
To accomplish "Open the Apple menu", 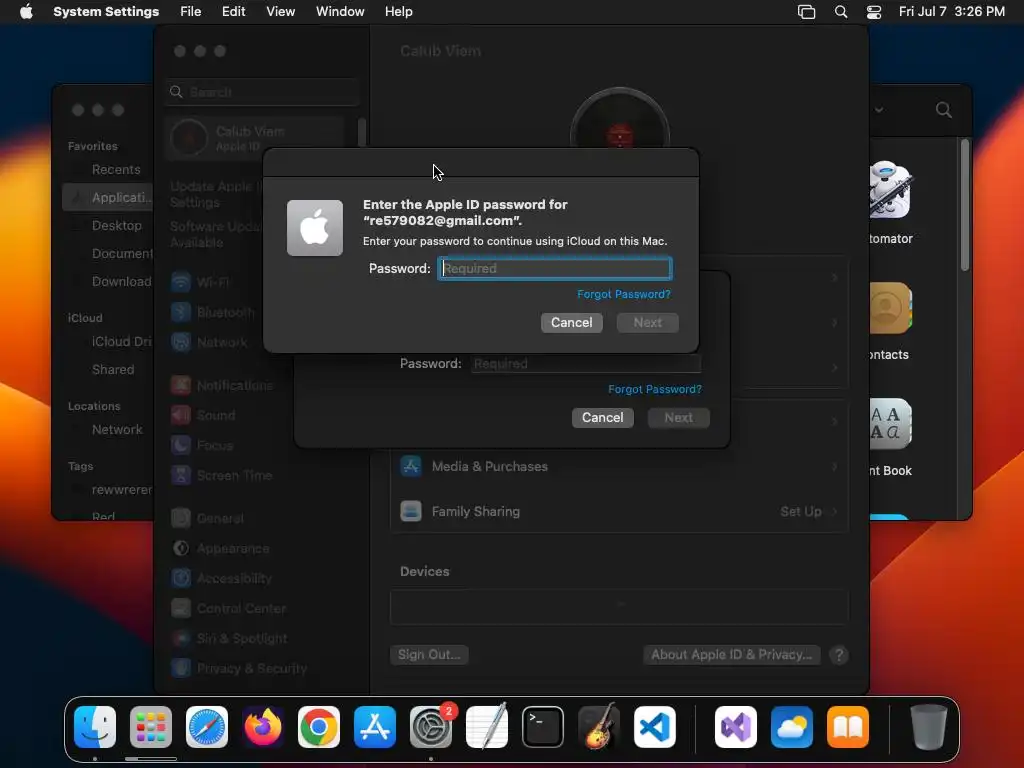I will click(26, 11).
